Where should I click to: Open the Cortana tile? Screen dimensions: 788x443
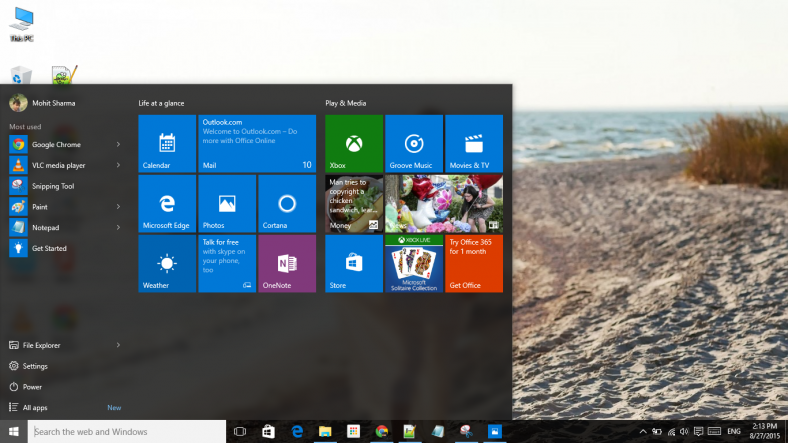[287, 203]
